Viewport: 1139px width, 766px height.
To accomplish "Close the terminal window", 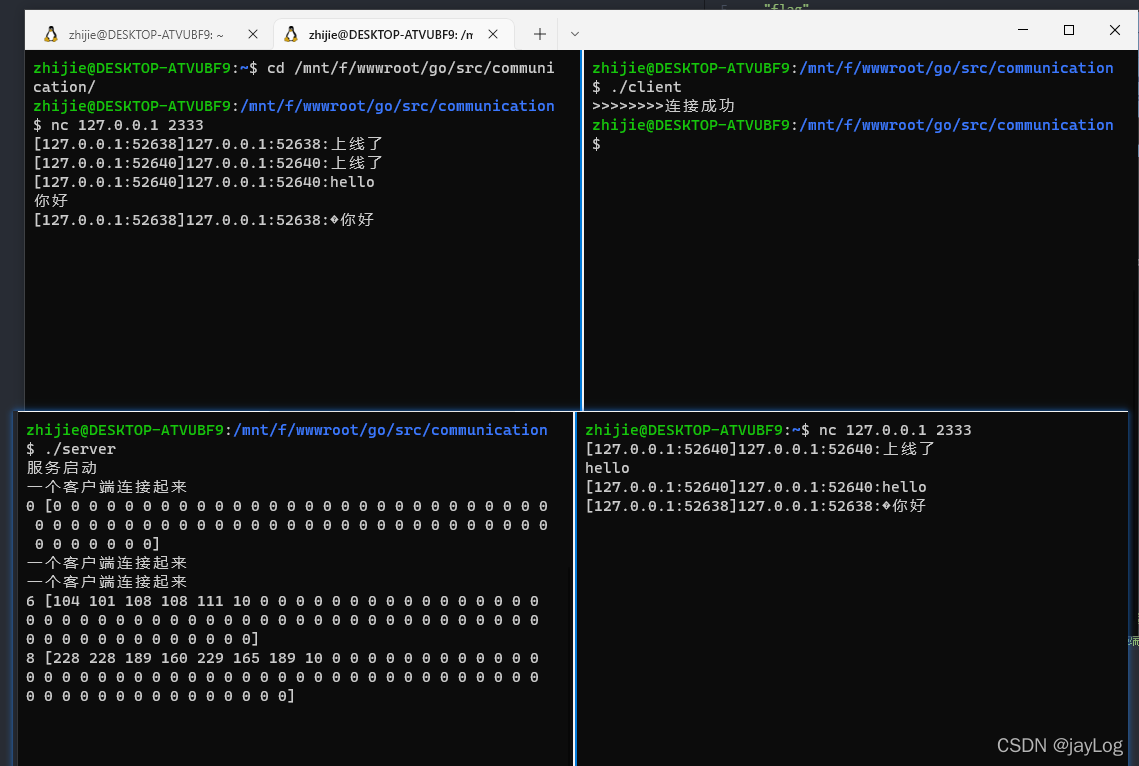I will click(1115, 30).
